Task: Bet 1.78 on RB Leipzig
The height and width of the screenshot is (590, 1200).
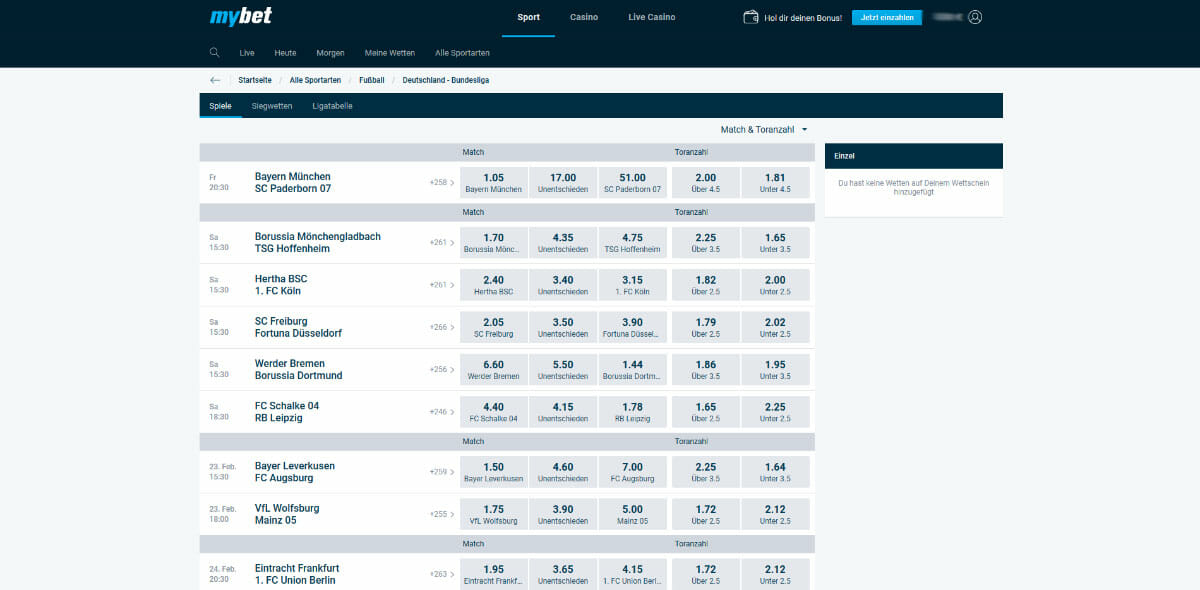Action: [633, 412]
